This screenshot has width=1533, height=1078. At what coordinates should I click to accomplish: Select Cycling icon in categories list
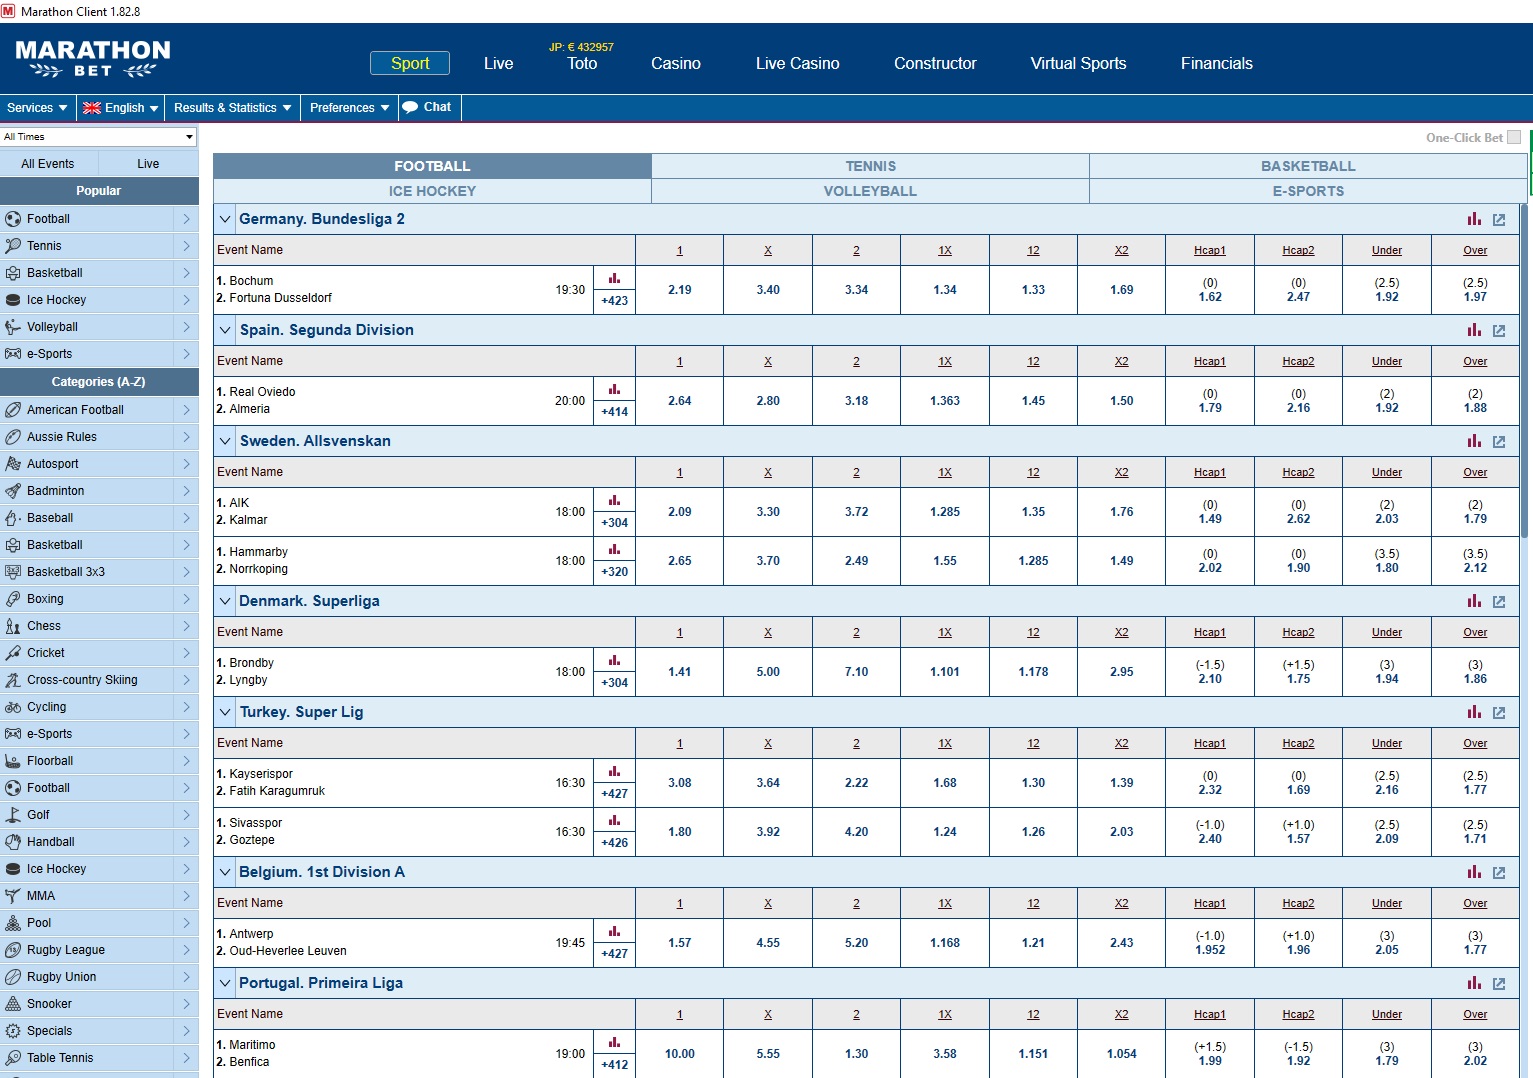point(13,707)
